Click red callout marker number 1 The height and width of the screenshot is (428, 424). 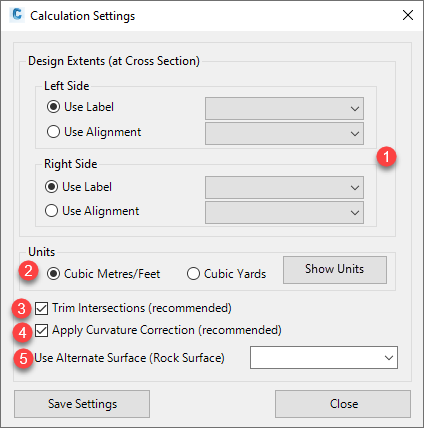(x=386, y=157)
